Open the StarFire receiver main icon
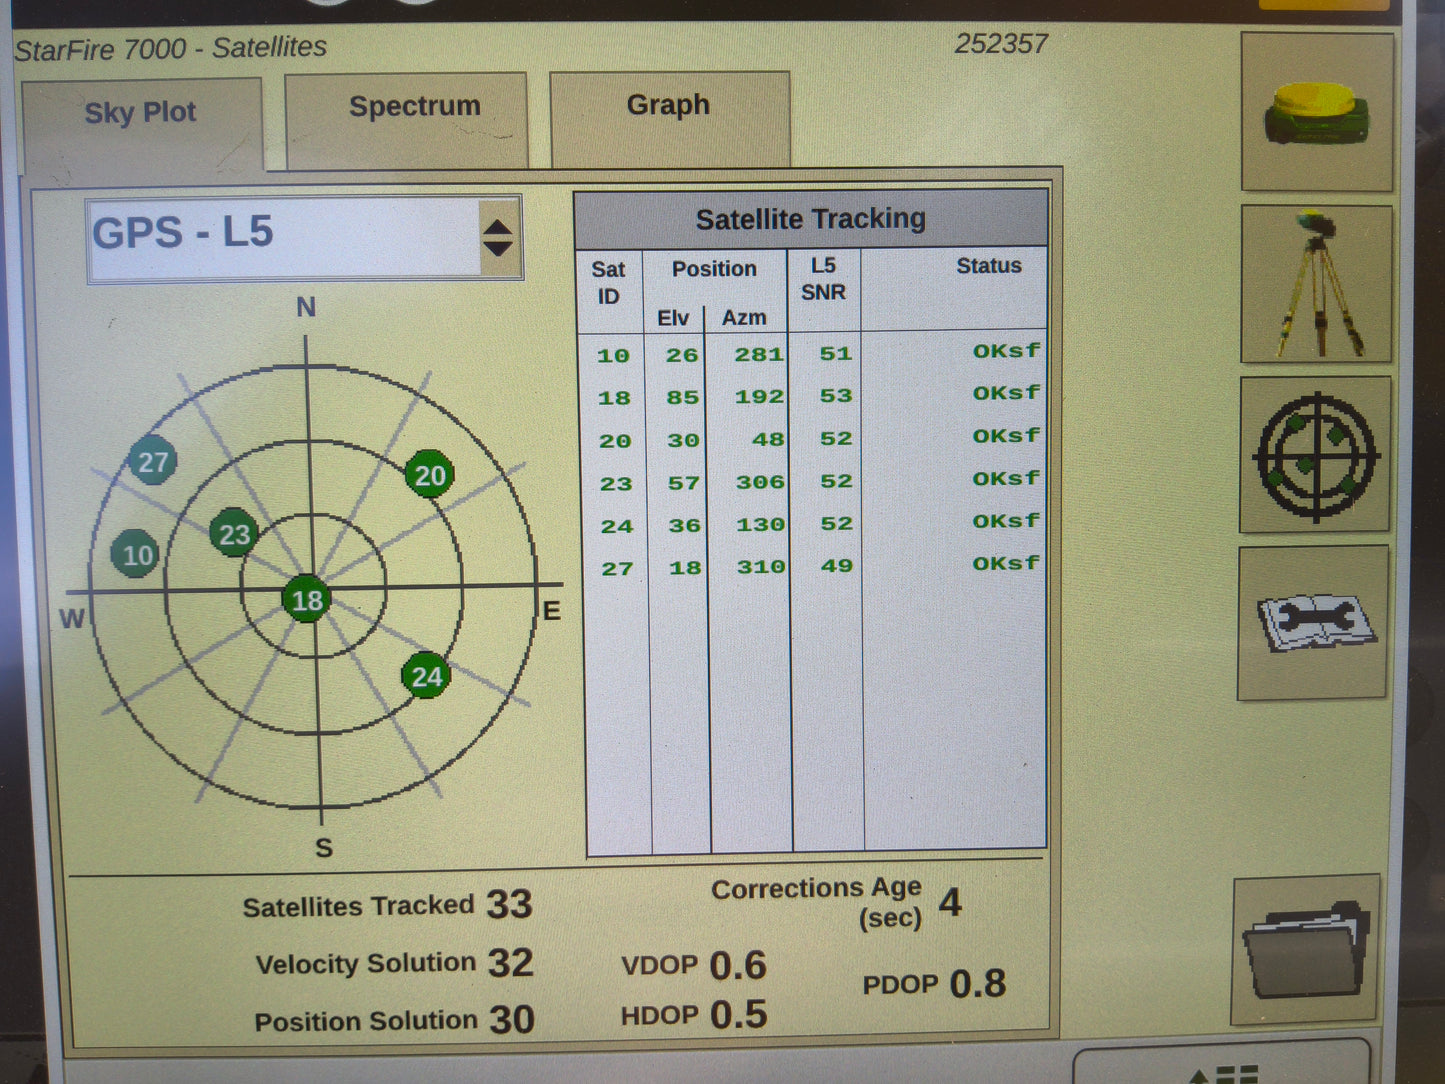 click(x=1317, y=112)
